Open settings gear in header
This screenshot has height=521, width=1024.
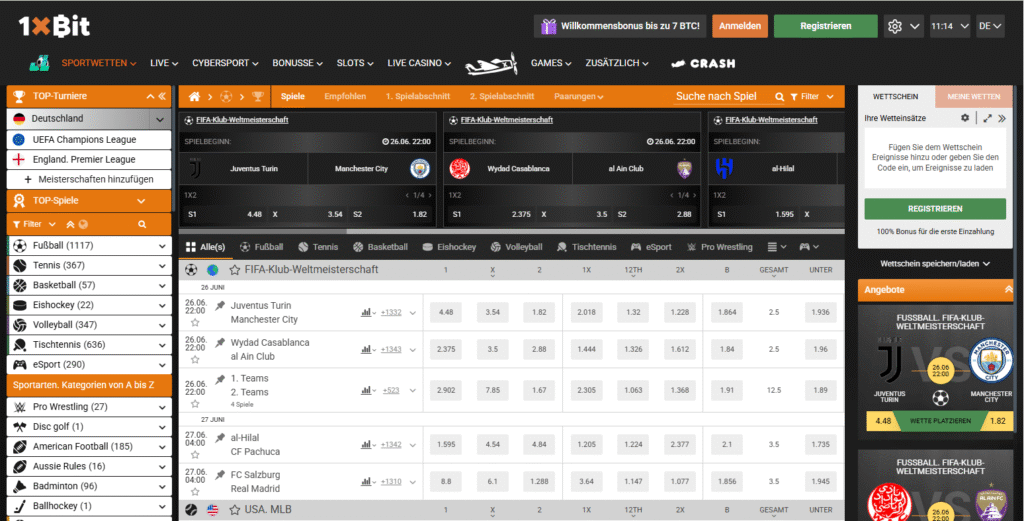click(x=895, y=26)
